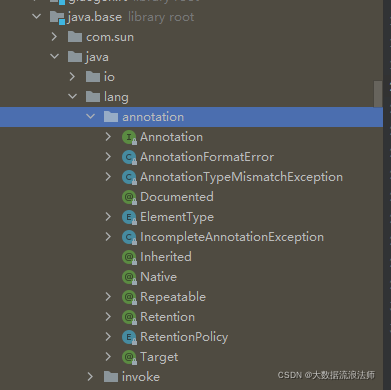Click the Inherited annotation icon

click(x=129, y=257)
